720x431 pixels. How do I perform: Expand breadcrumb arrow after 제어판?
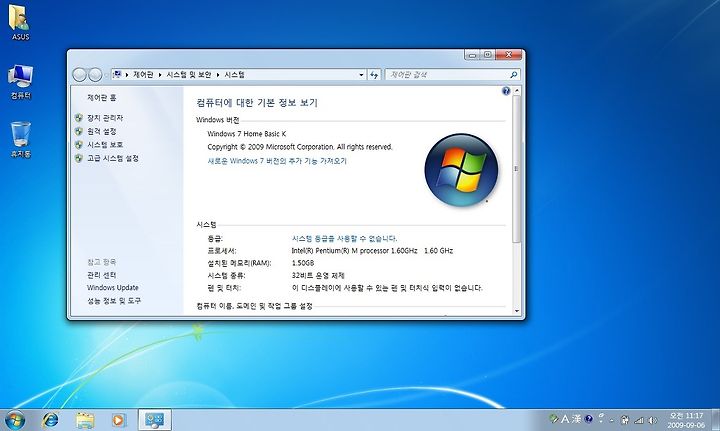coord(160,75)
